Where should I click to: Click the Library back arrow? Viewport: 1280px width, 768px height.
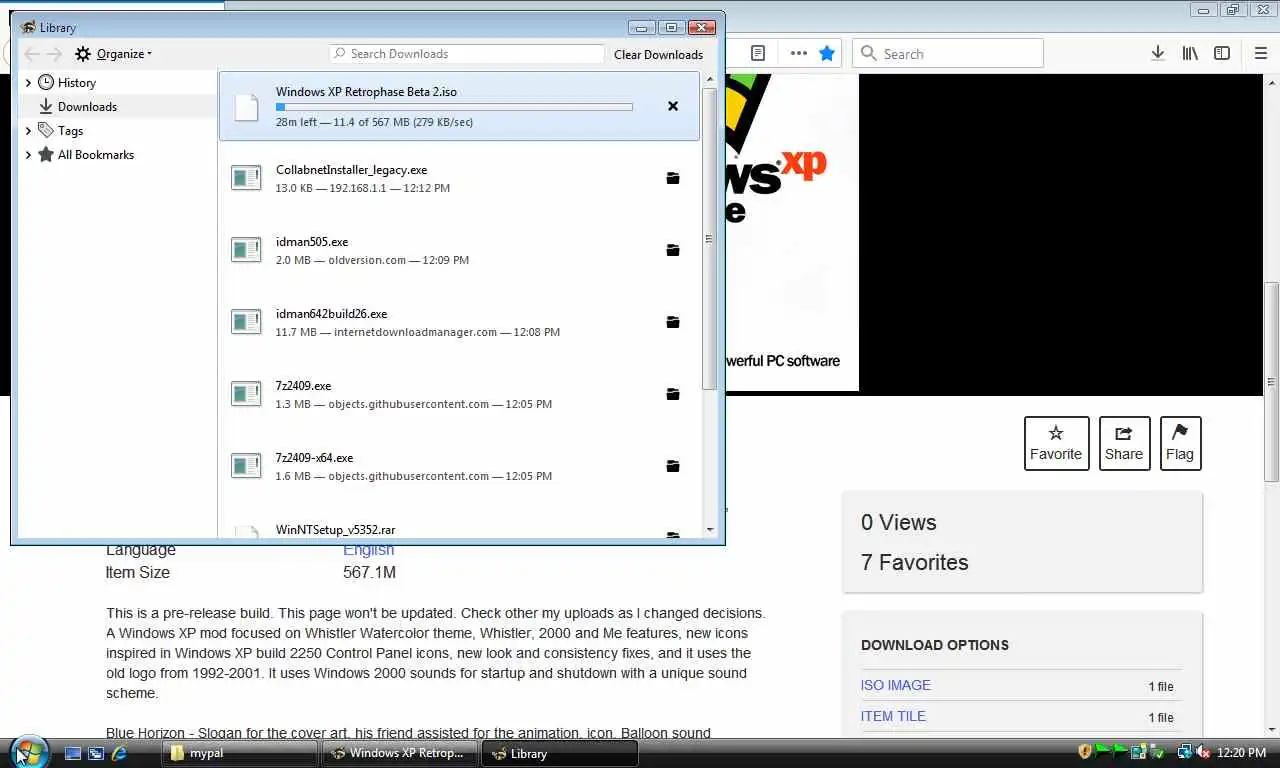(32, 54)
